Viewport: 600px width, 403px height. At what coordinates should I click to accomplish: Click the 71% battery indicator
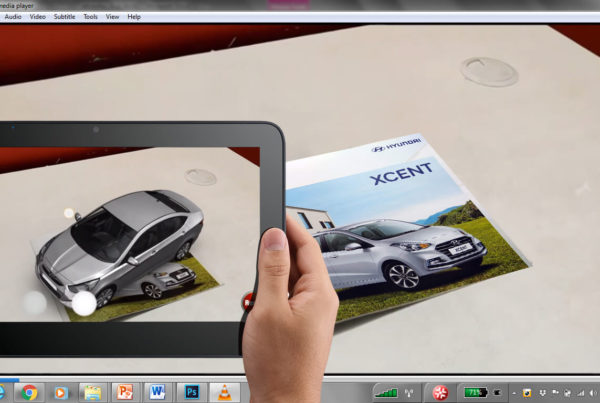coord(473,391)
